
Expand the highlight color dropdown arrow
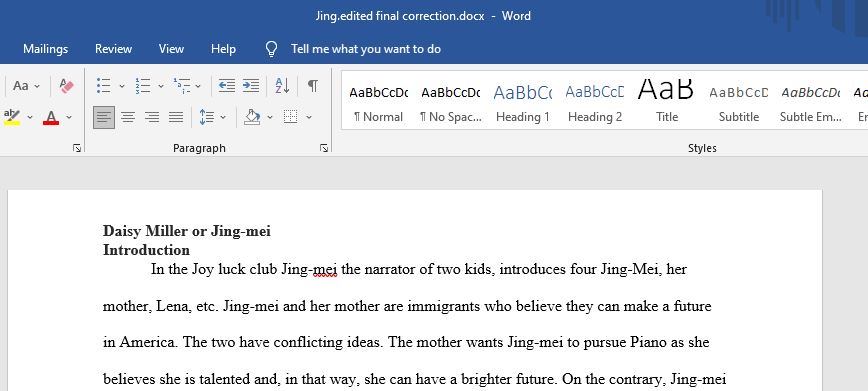point(30,117)
